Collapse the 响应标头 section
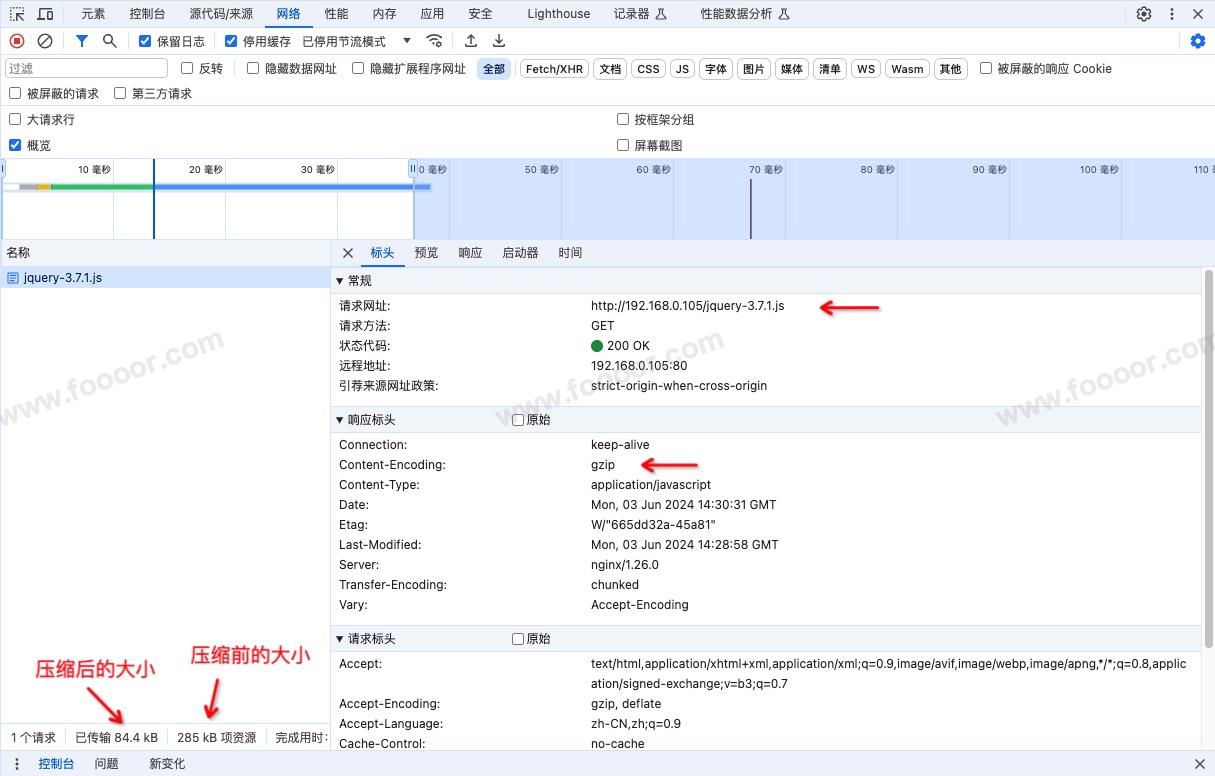1215x776 pixels. tap(340, 420)
